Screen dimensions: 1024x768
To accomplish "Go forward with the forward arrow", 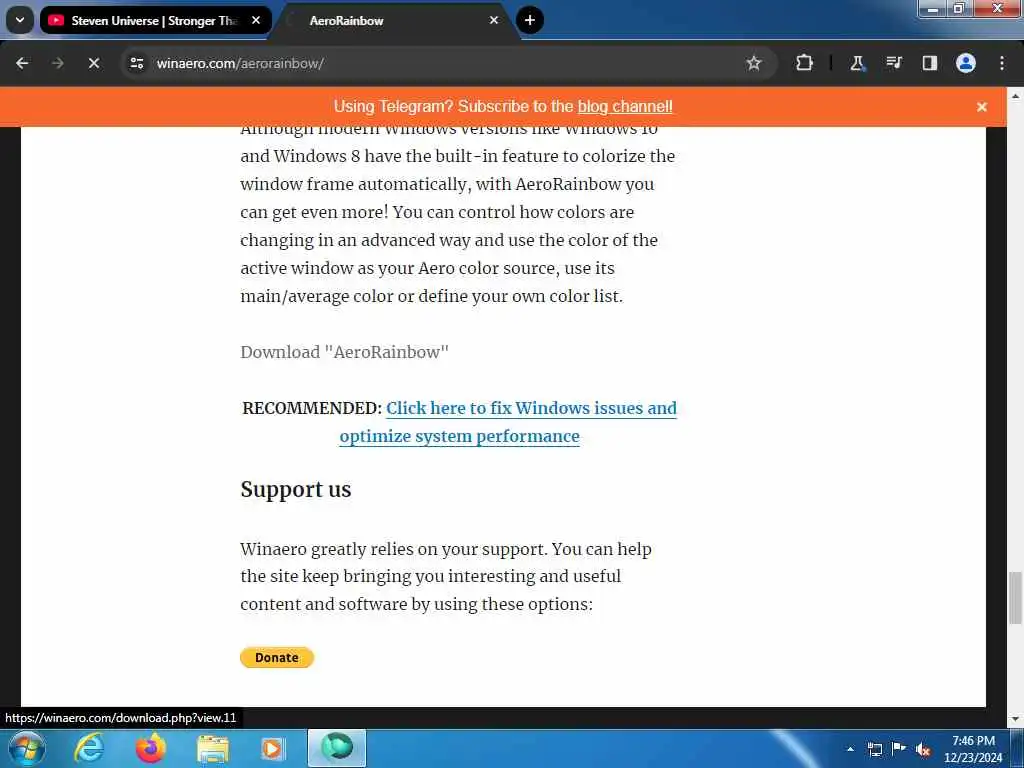I will point(57,63).
